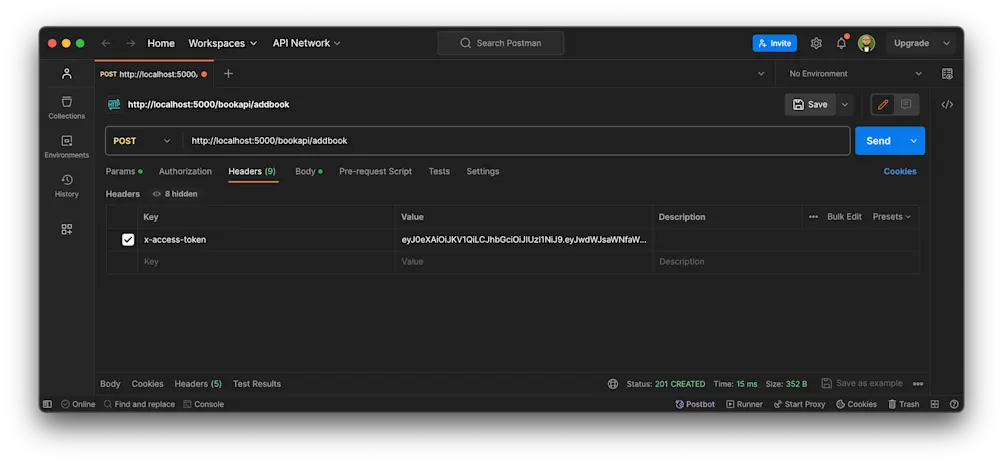Go forward with the right arrow
The image size is (1003, 464).
coord(130,43)
